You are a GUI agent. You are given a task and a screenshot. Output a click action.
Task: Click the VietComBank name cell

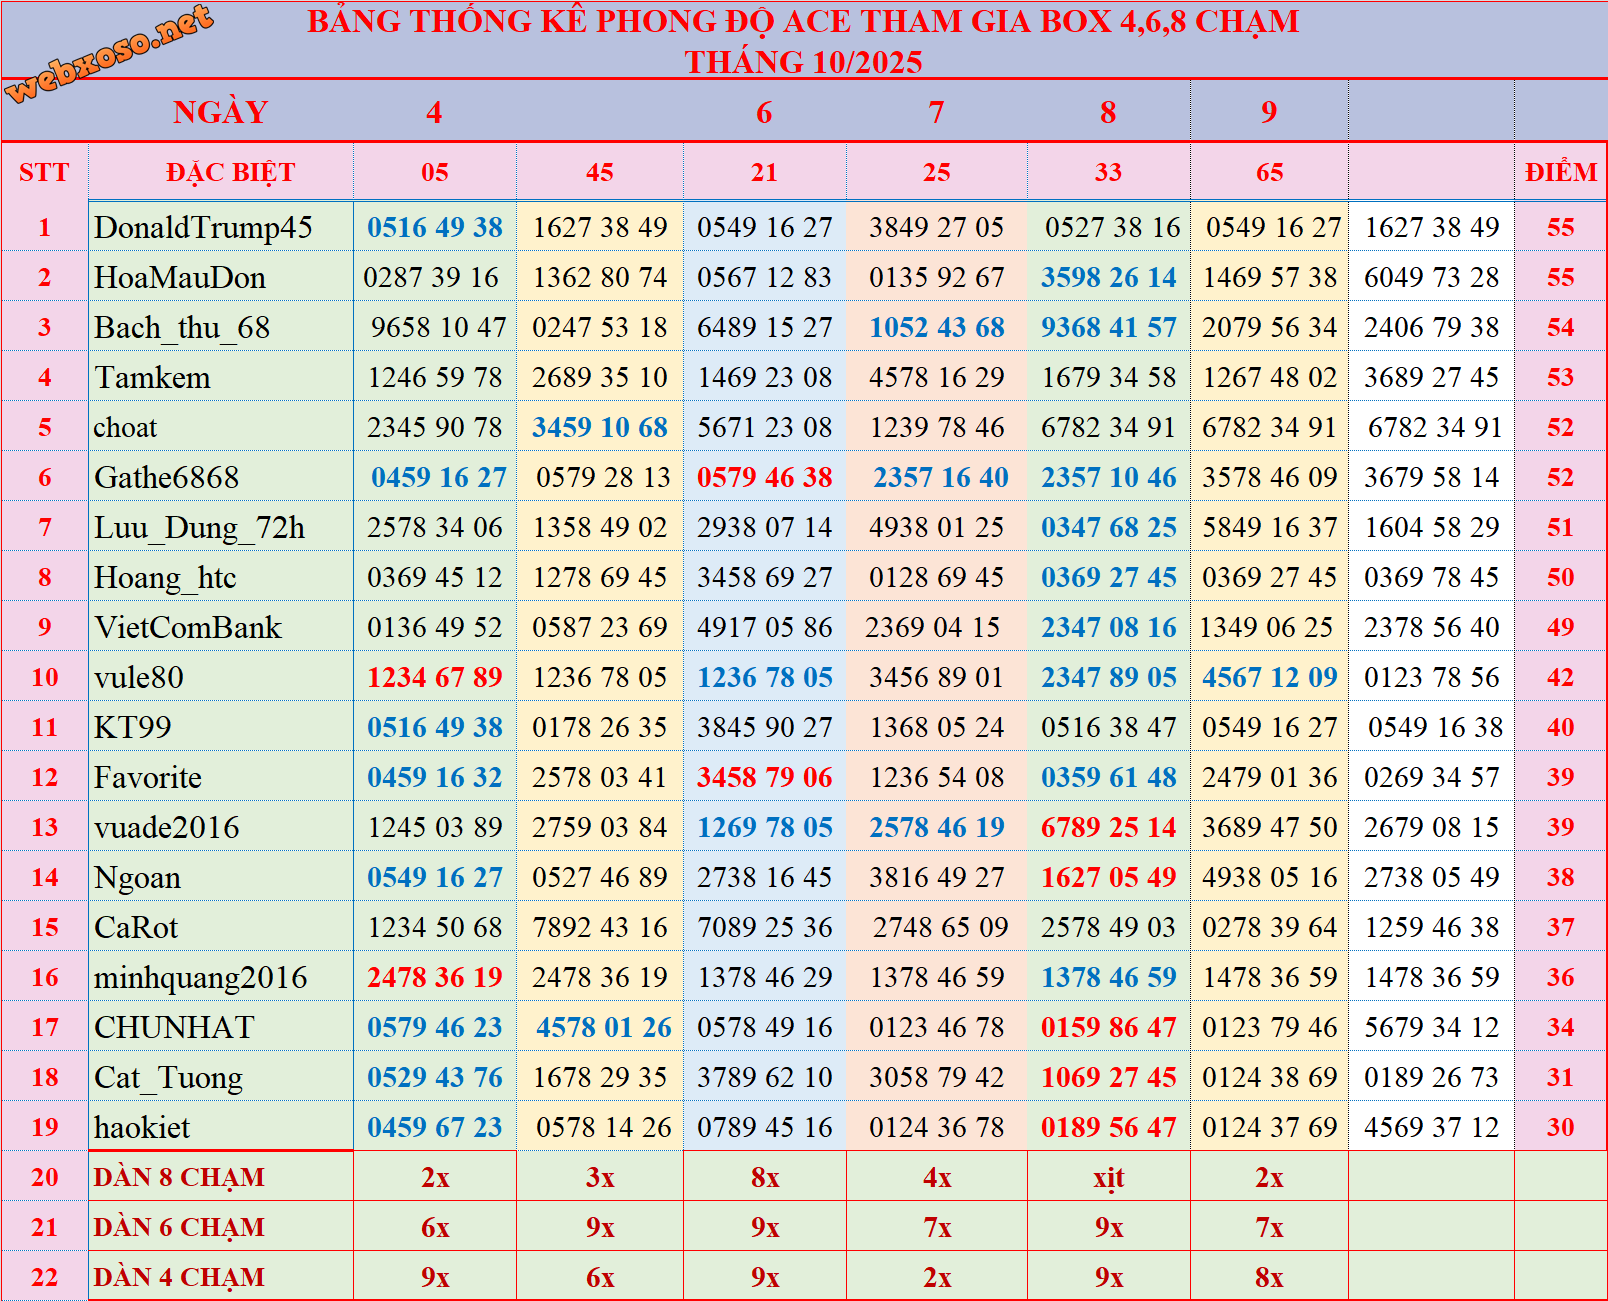(x=188, y=628)
